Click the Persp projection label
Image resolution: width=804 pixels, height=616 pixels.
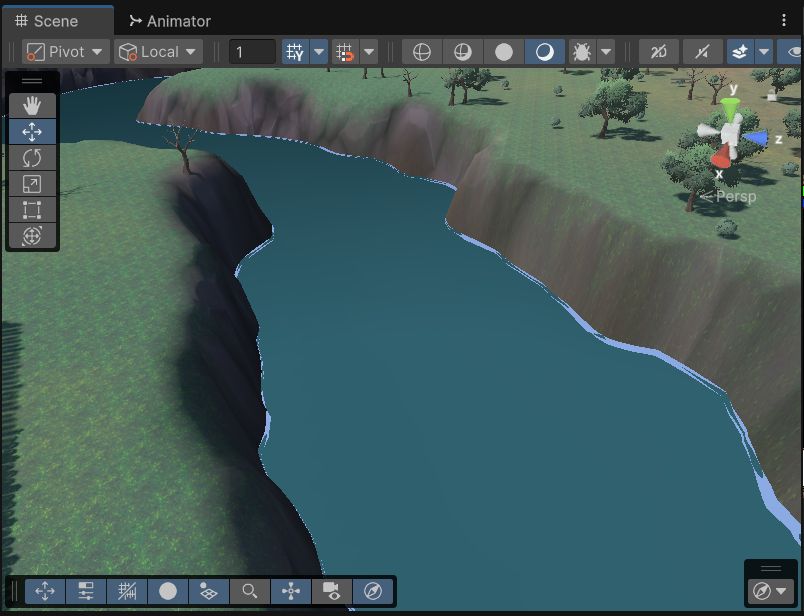pos(734,197)
